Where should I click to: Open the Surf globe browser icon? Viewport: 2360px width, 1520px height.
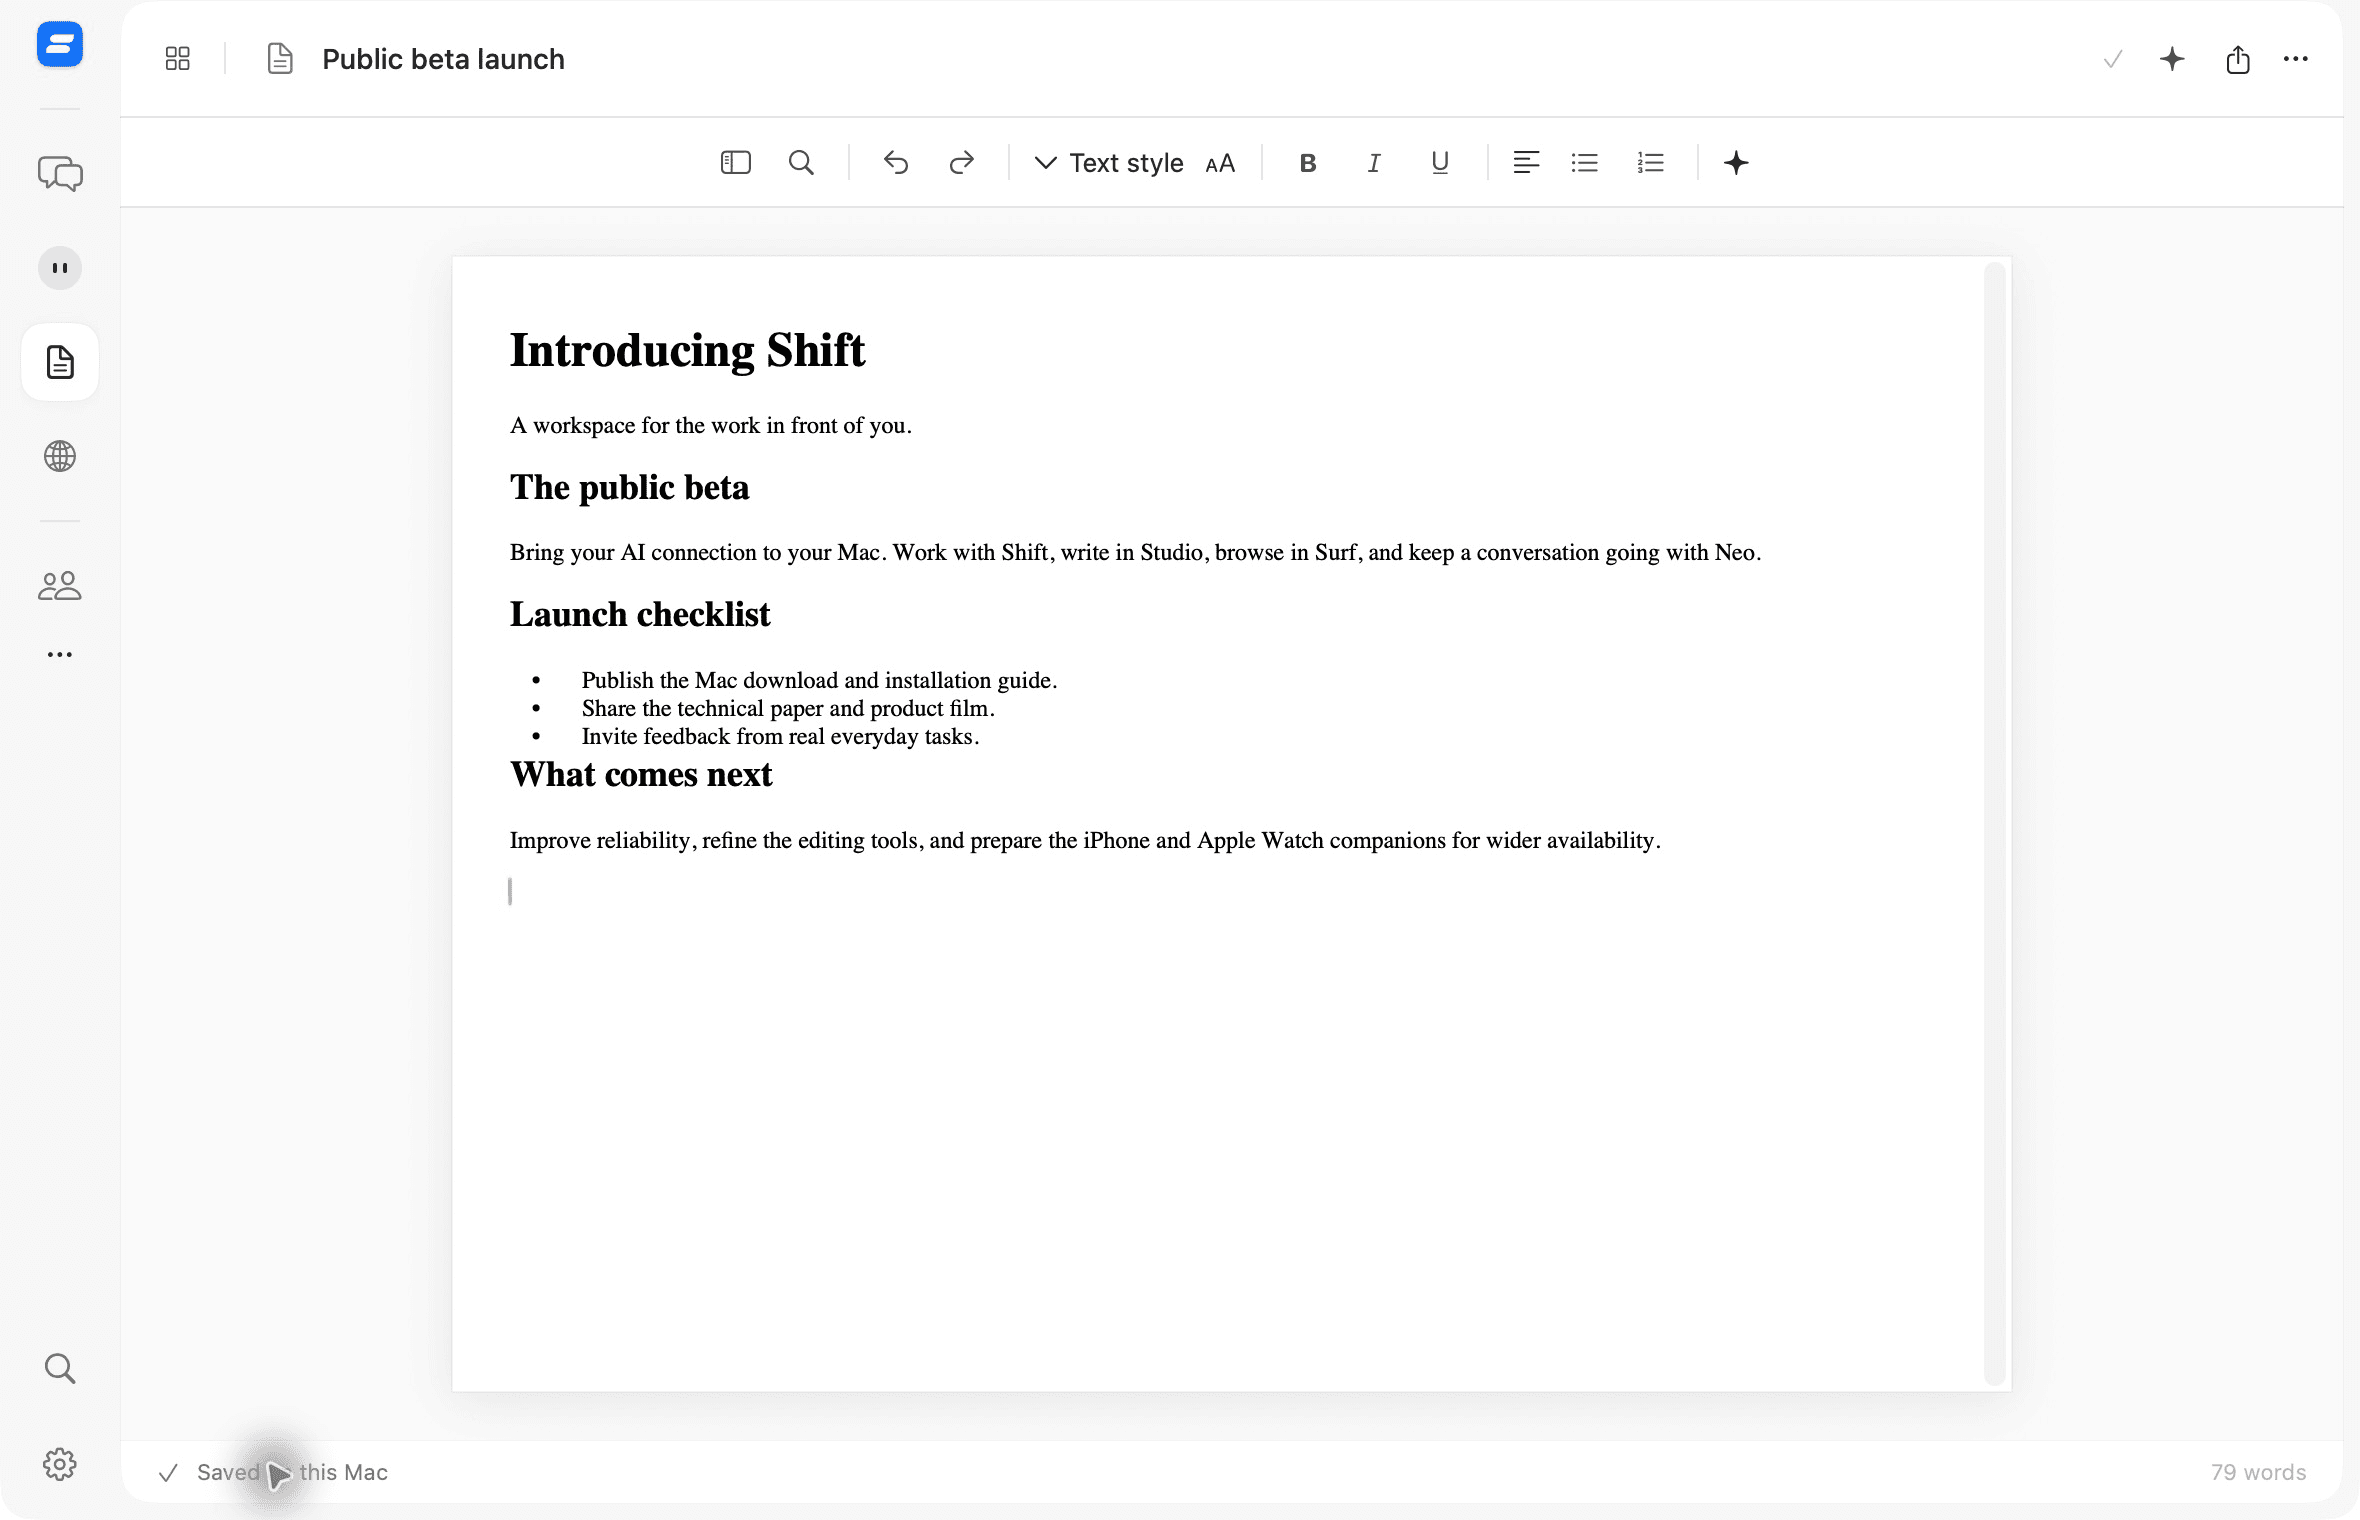click(60, 456)
